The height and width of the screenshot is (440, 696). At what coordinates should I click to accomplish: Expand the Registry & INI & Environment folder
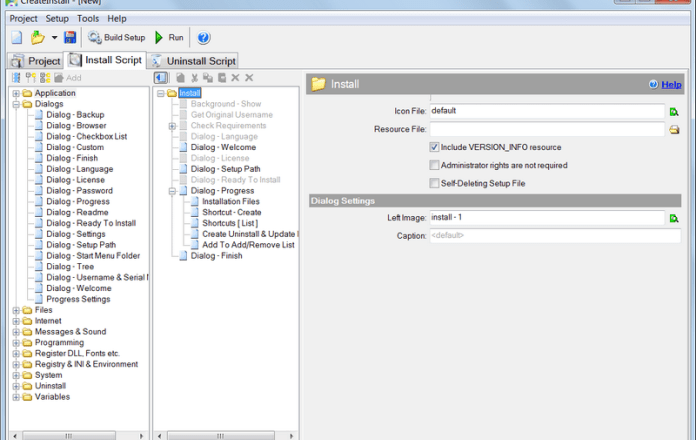(x=16, y=365)
